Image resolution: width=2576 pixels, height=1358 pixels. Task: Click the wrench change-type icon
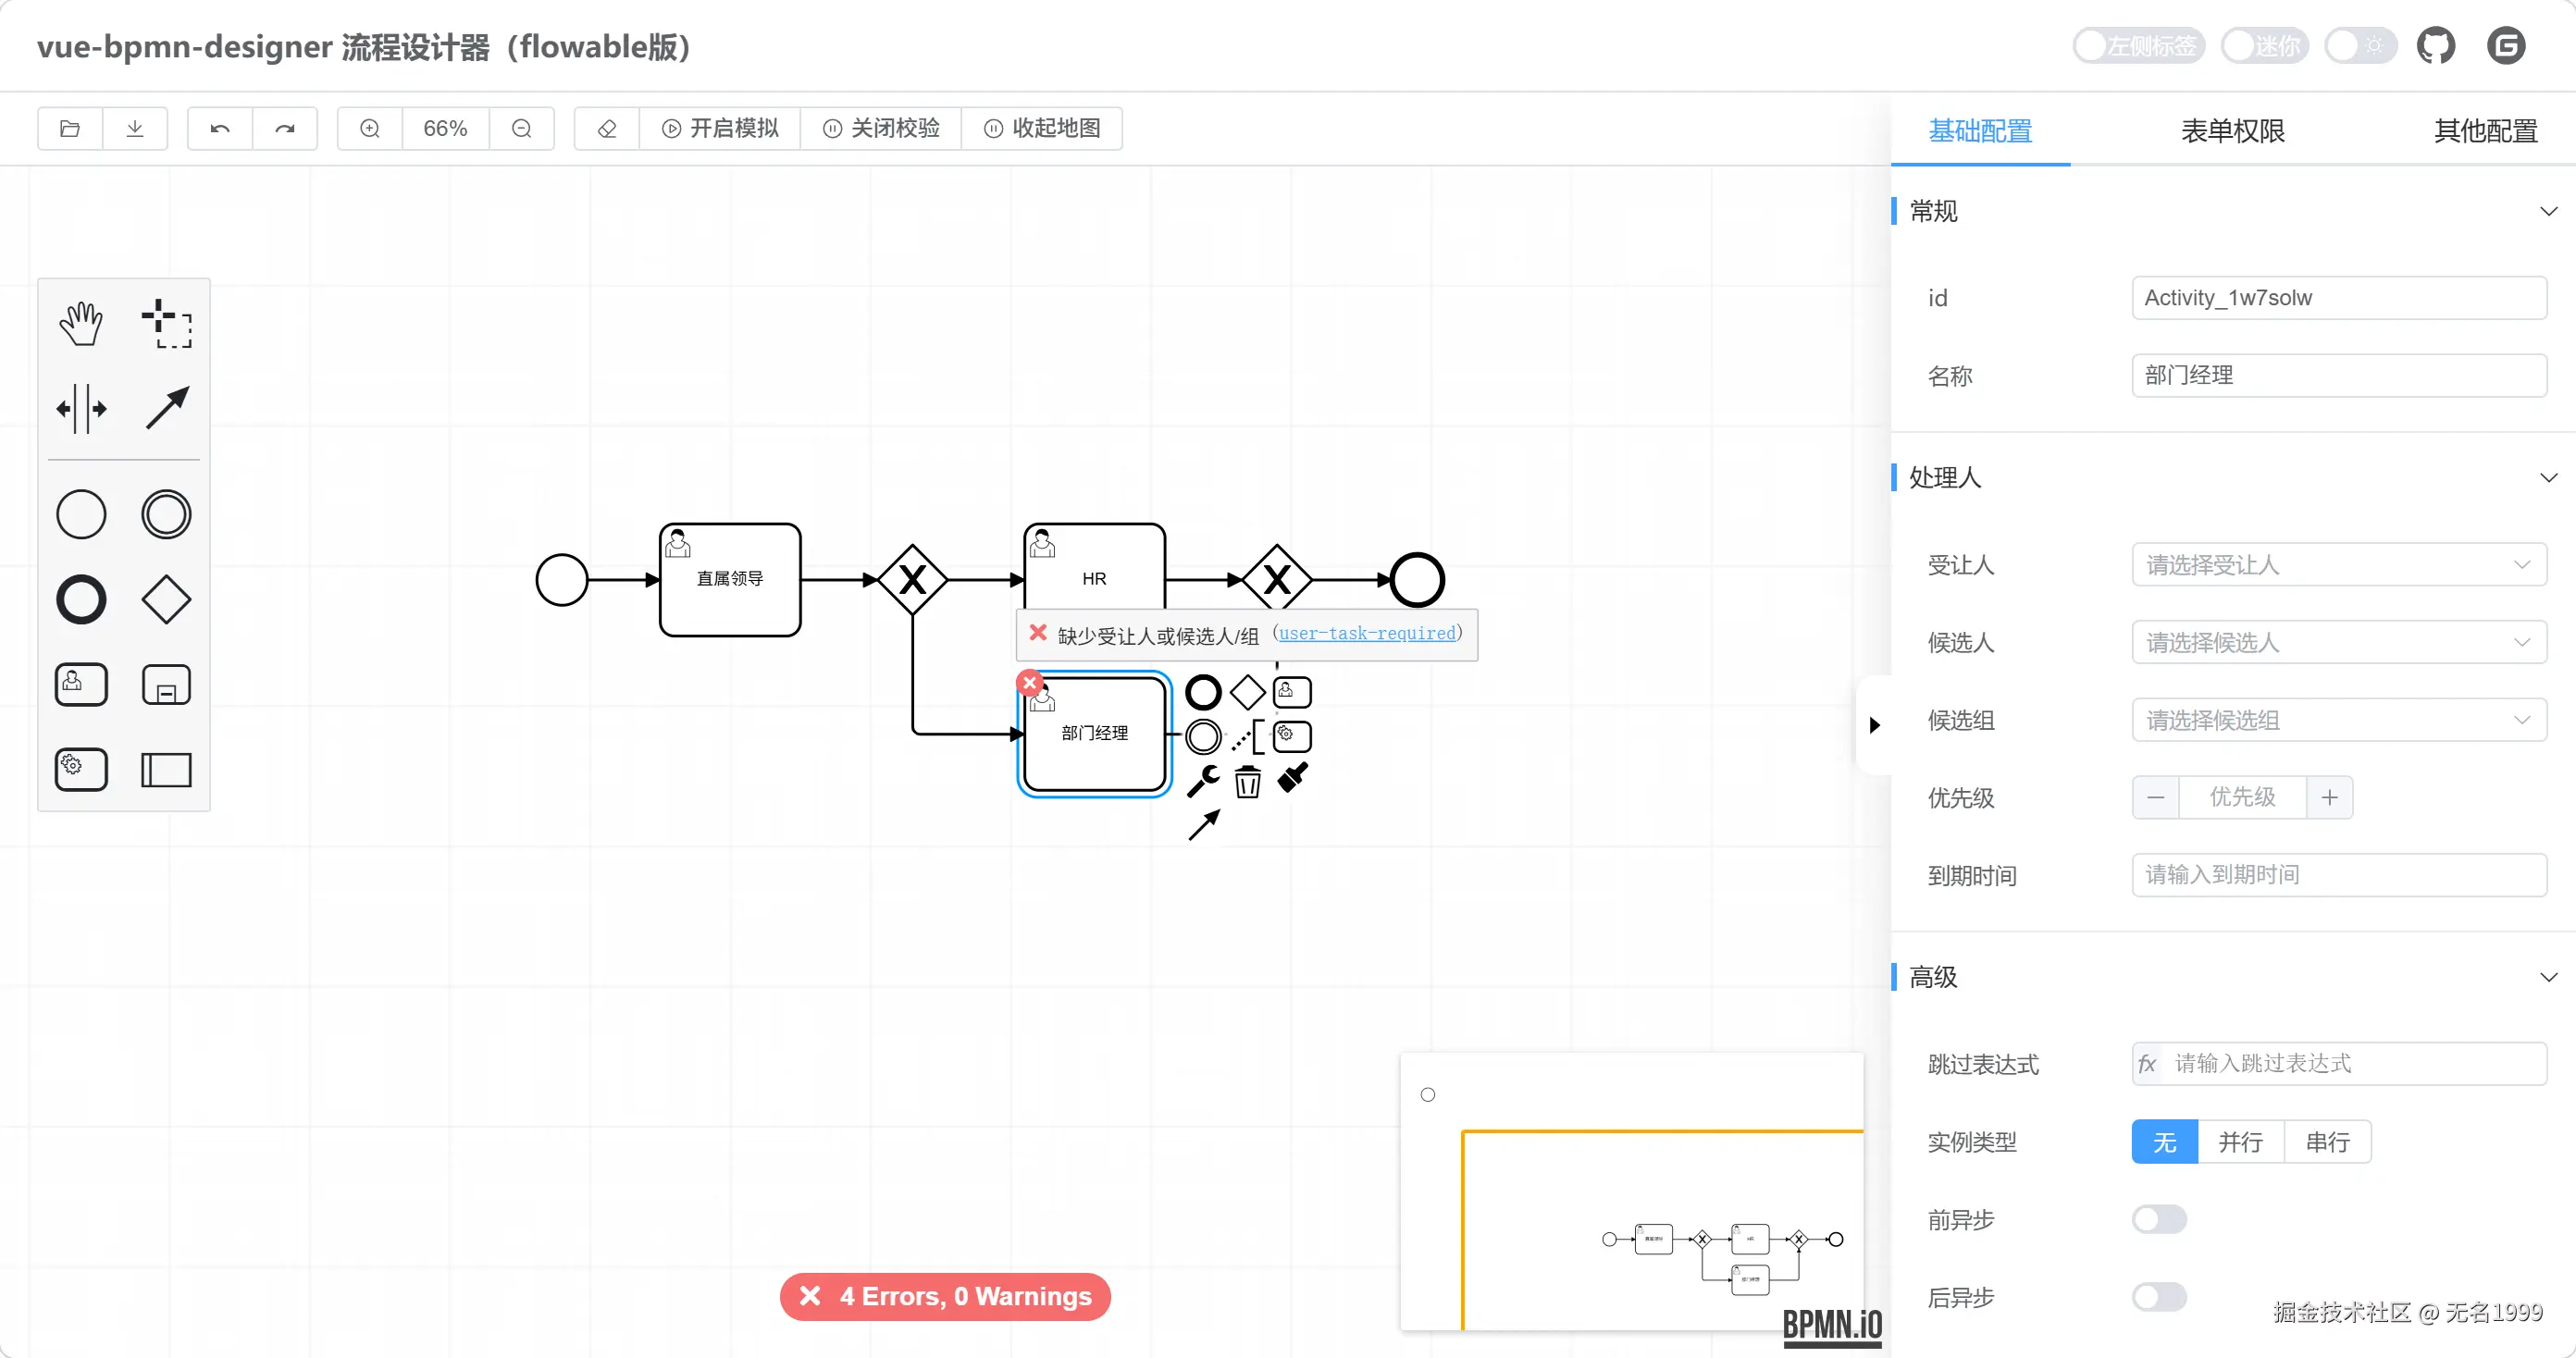pyautogui.click(x=1203, y=782)
